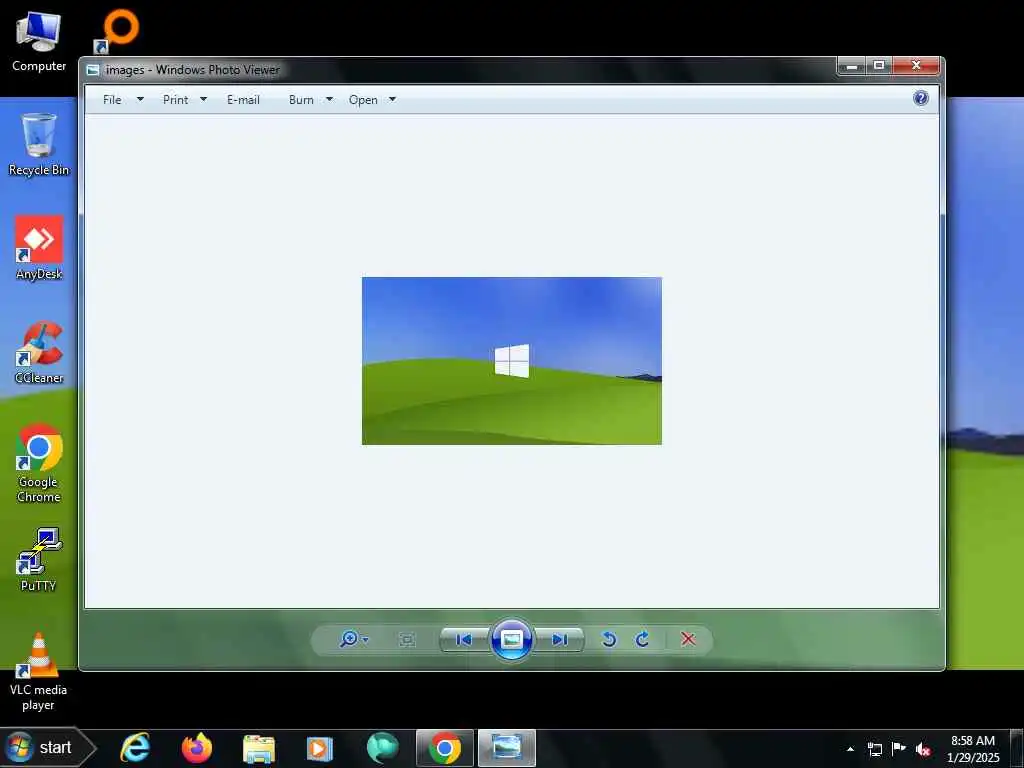Select the PuTTY desktop shortcut
The height and width of the screenshot is (768, 1024).
[x=39, y=560]
